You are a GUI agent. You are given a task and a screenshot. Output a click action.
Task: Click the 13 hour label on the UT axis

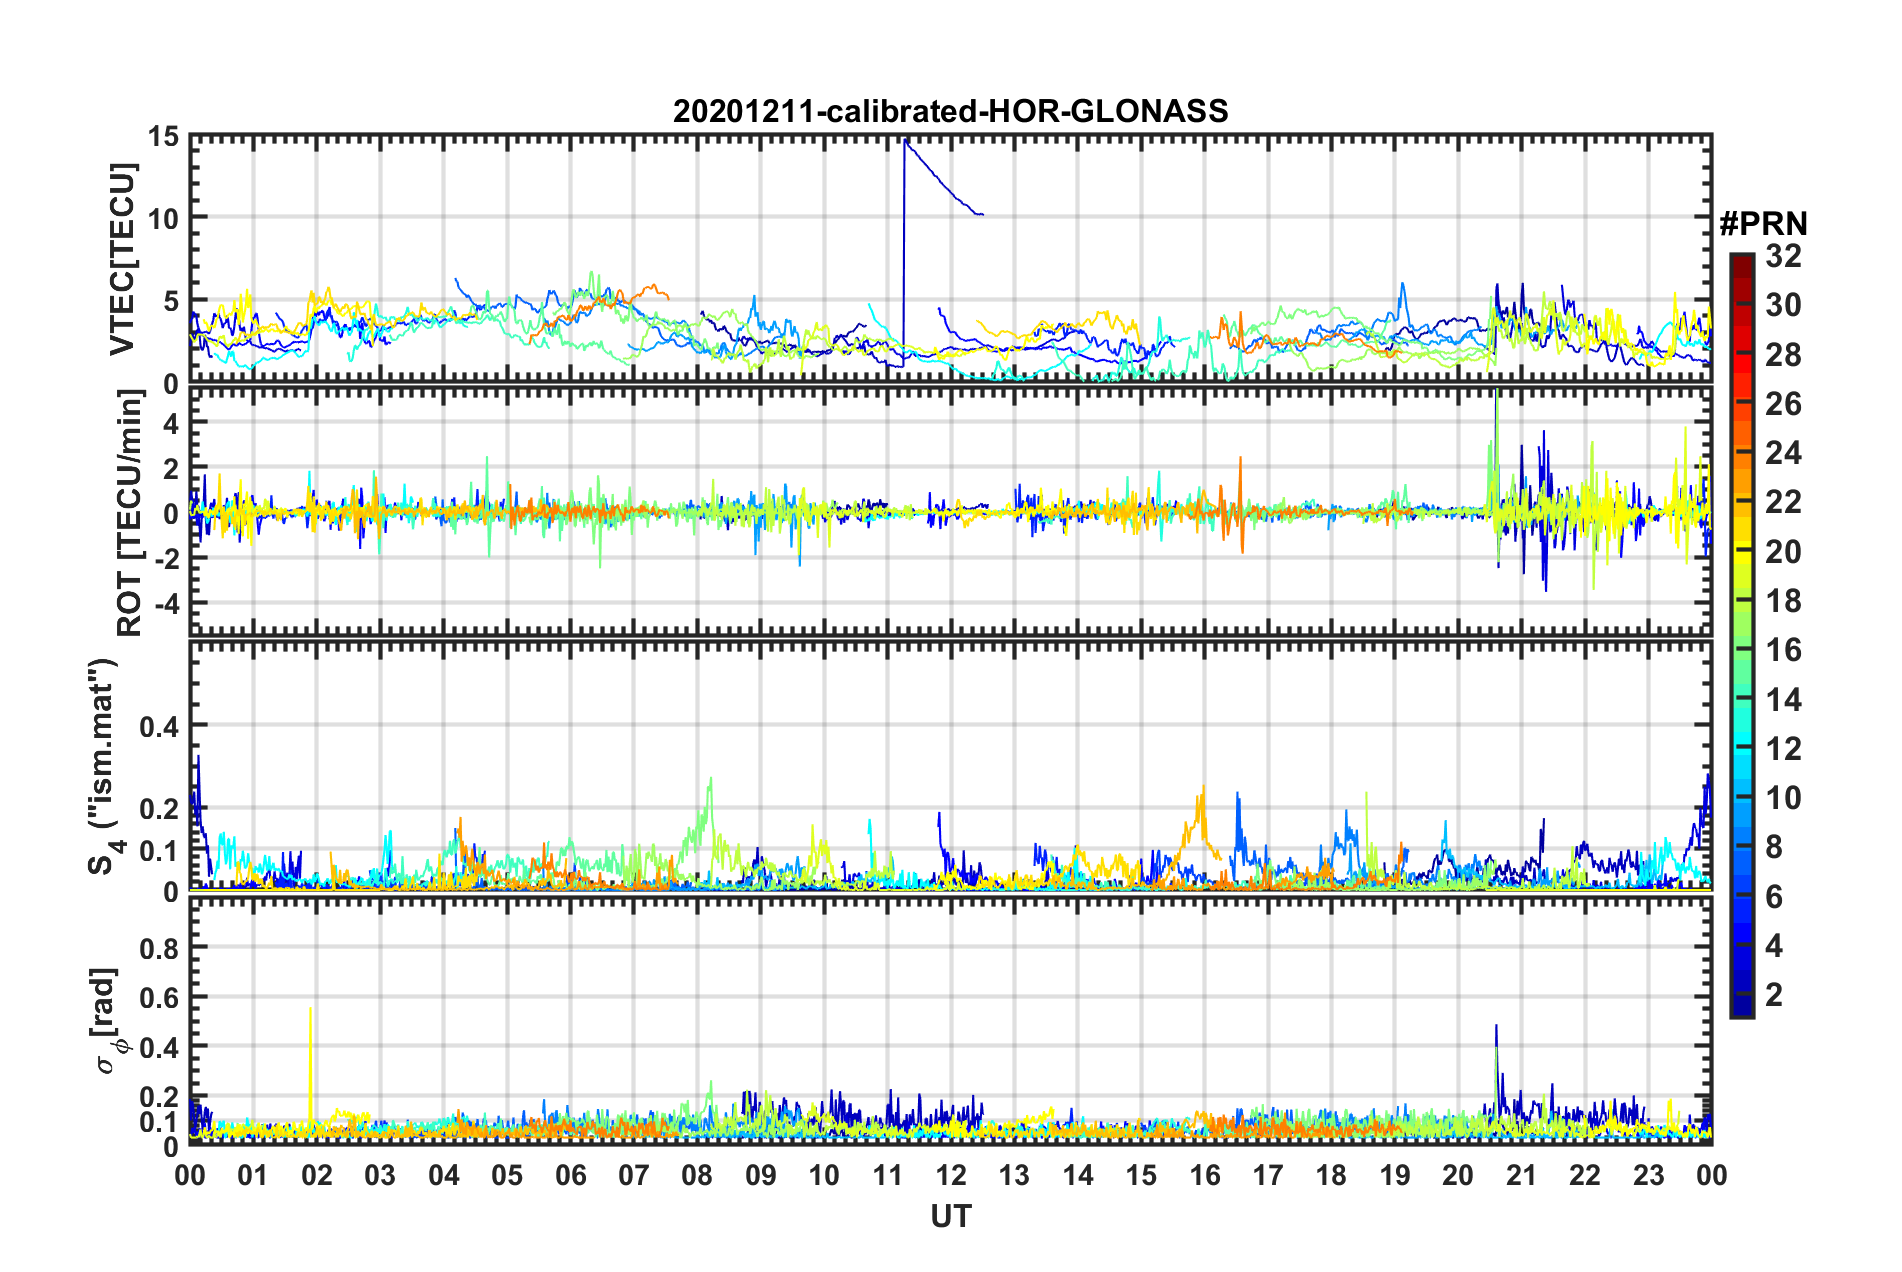1015,1175
